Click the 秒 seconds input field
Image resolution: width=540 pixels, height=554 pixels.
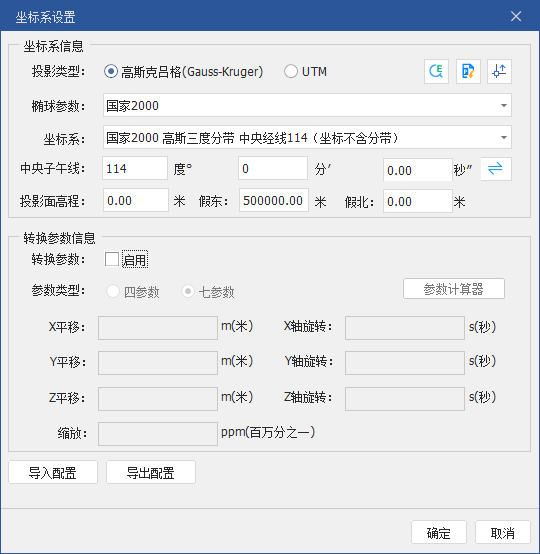(x=418, y=170)
